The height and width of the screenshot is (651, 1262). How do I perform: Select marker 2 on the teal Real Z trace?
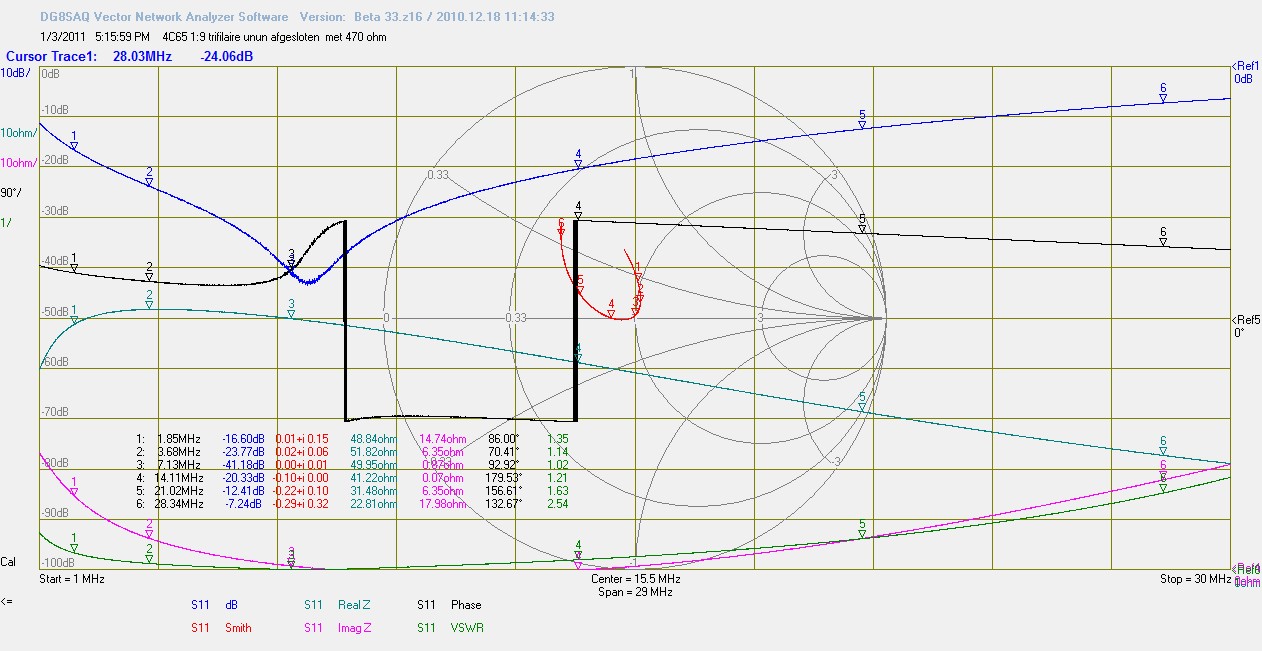pyautogui.click(x=149, y=301)
